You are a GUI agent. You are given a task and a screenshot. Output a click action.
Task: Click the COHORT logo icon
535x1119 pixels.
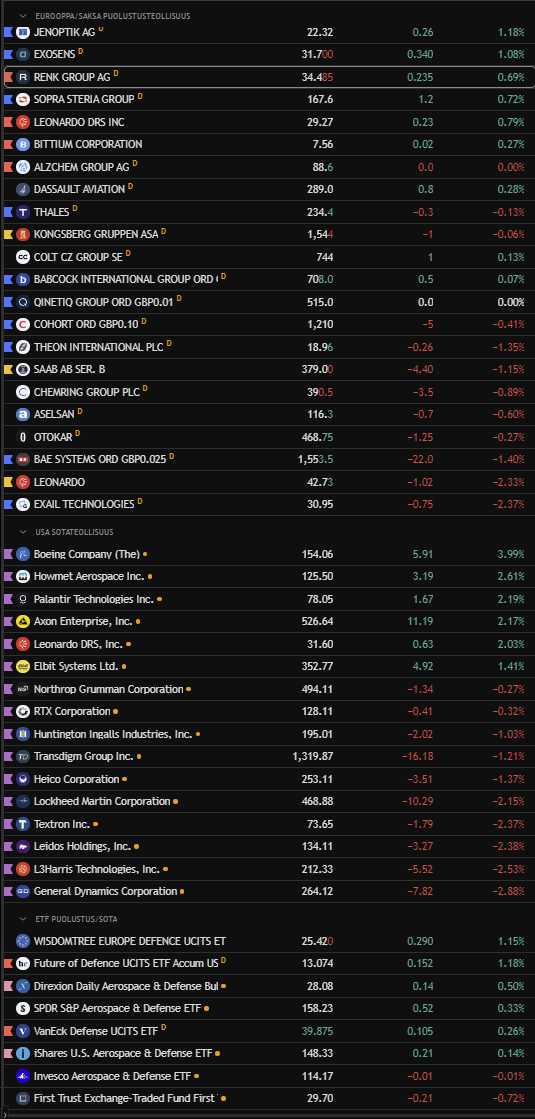tap(23, 325)
